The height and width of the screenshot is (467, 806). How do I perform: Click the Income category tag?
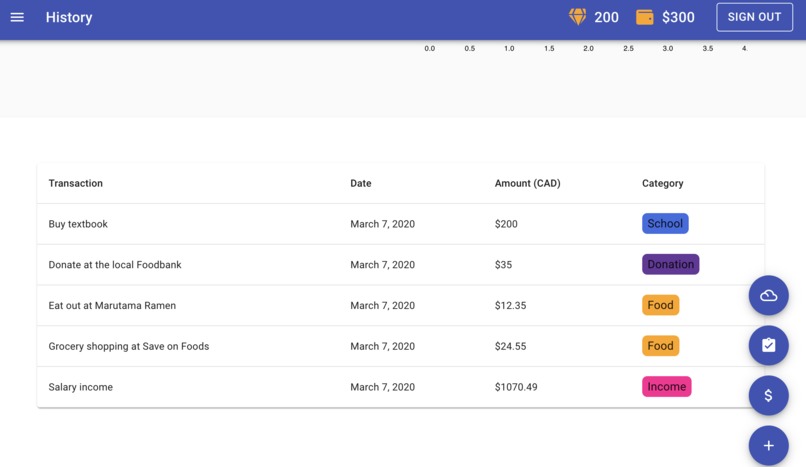(666, 386)
